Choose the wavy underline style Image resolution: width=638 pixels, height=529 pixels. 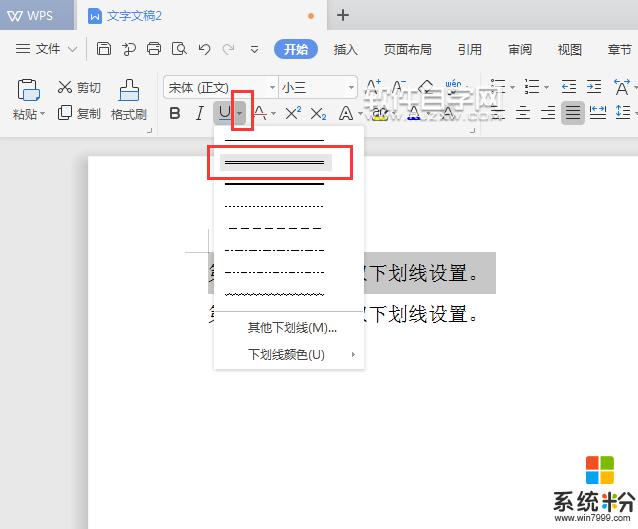point(275,294)
